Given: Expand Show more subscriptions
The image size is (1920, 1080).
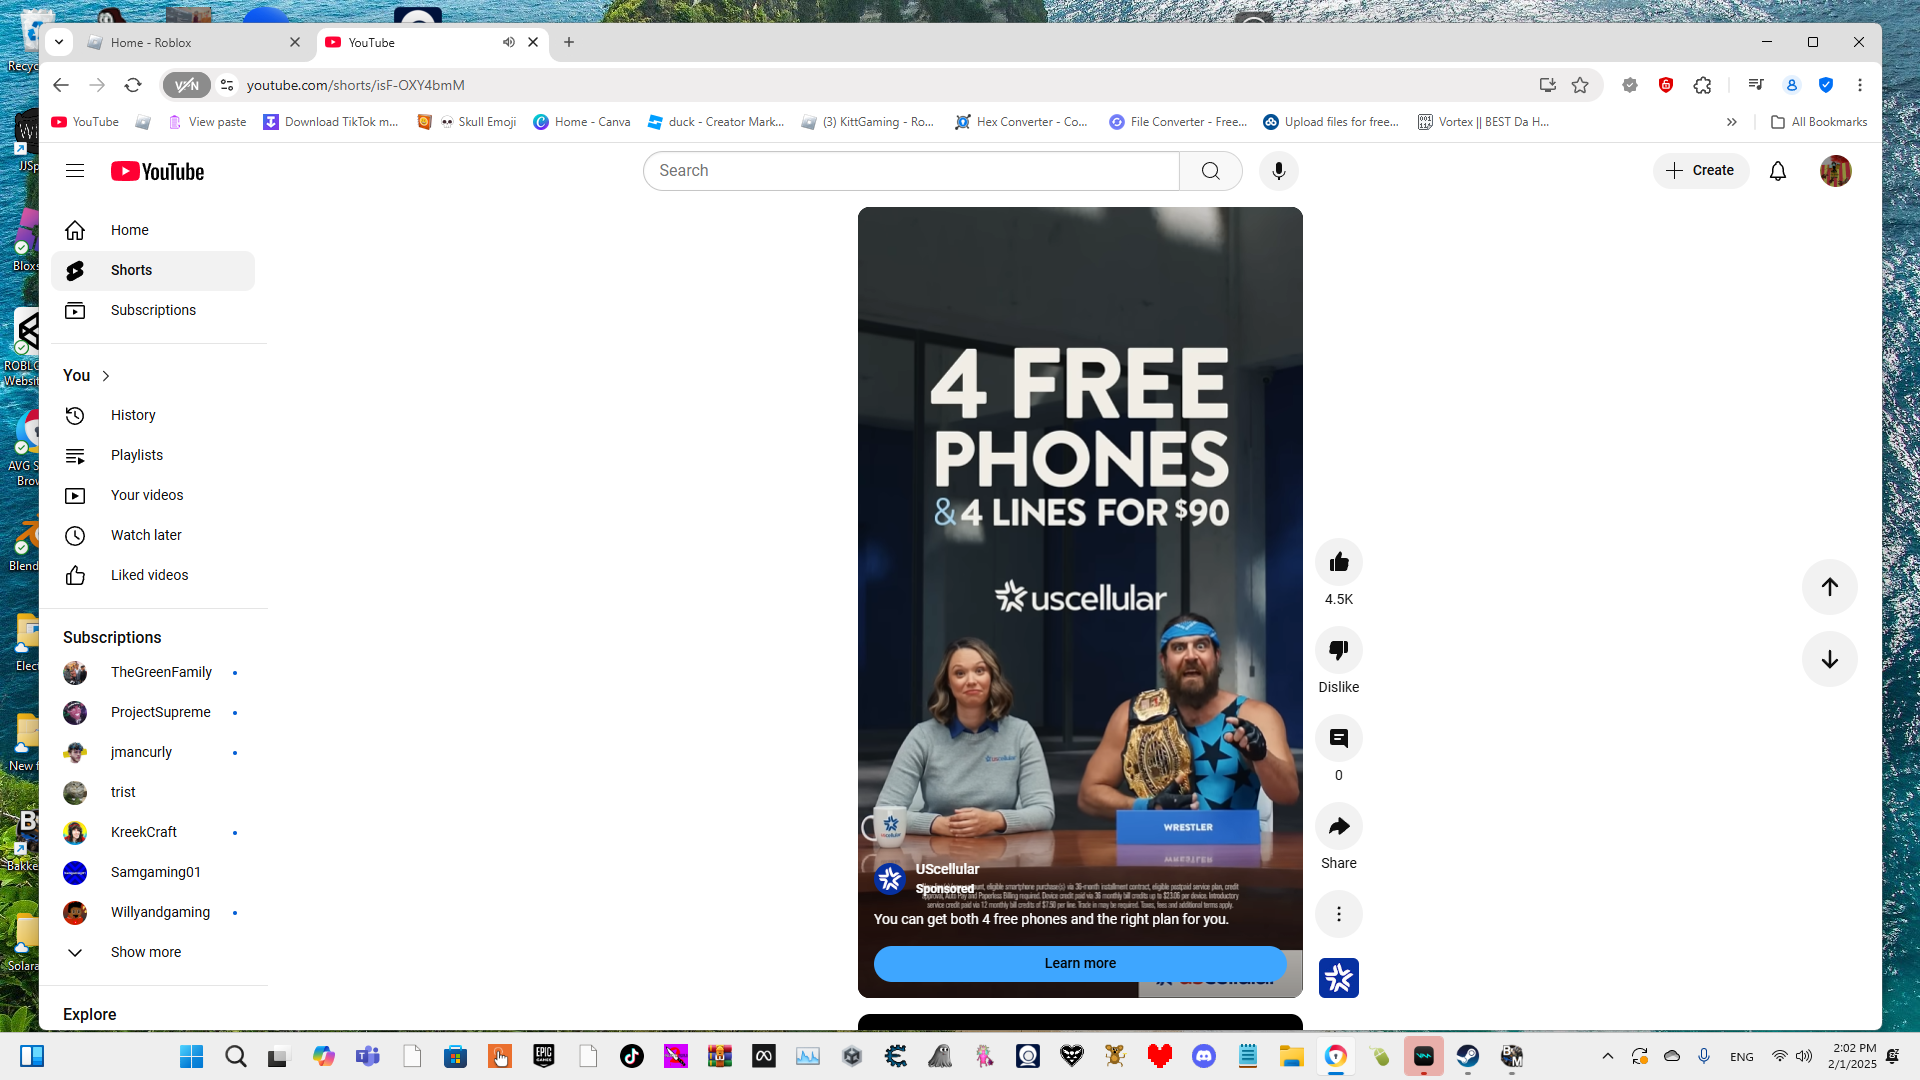Looking at the screenshot, I should tap(145, 952).
